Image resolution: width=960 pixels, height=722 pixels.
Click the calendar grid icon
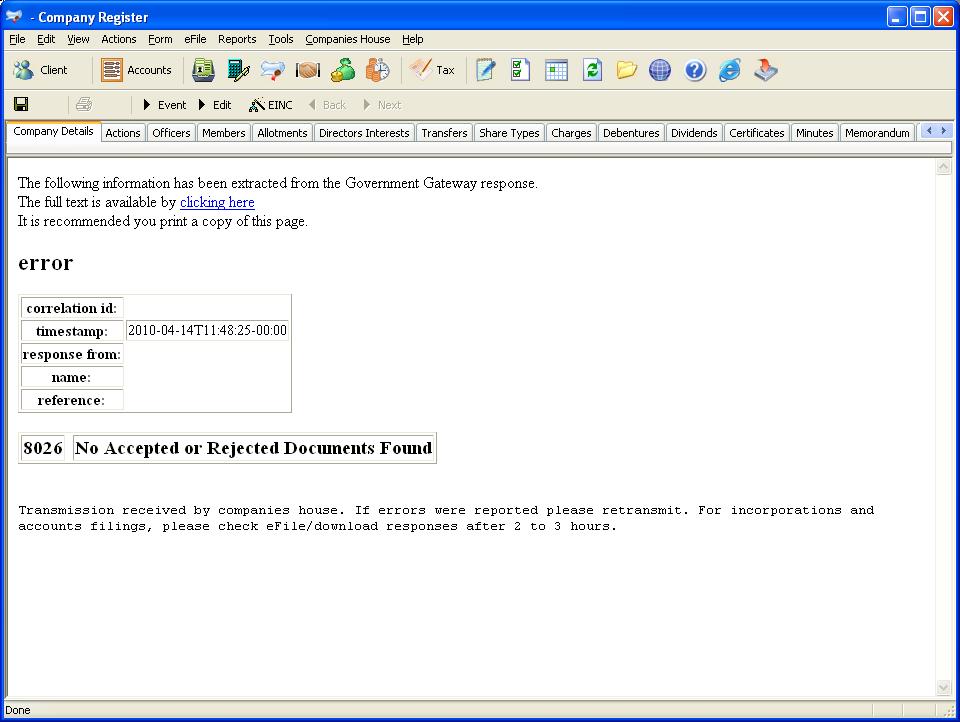556,70
